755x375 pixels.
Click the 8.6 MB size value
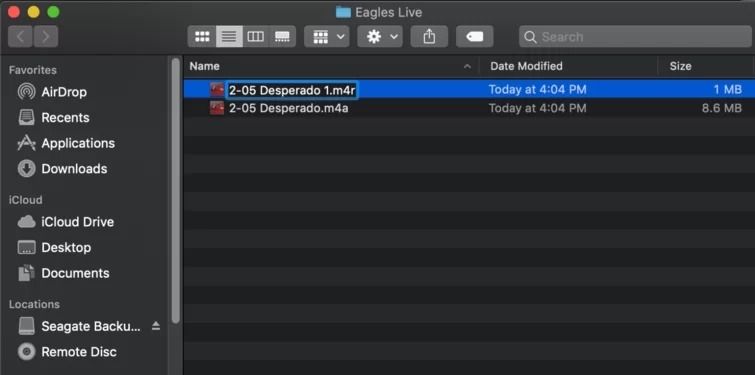pos(721,109)
